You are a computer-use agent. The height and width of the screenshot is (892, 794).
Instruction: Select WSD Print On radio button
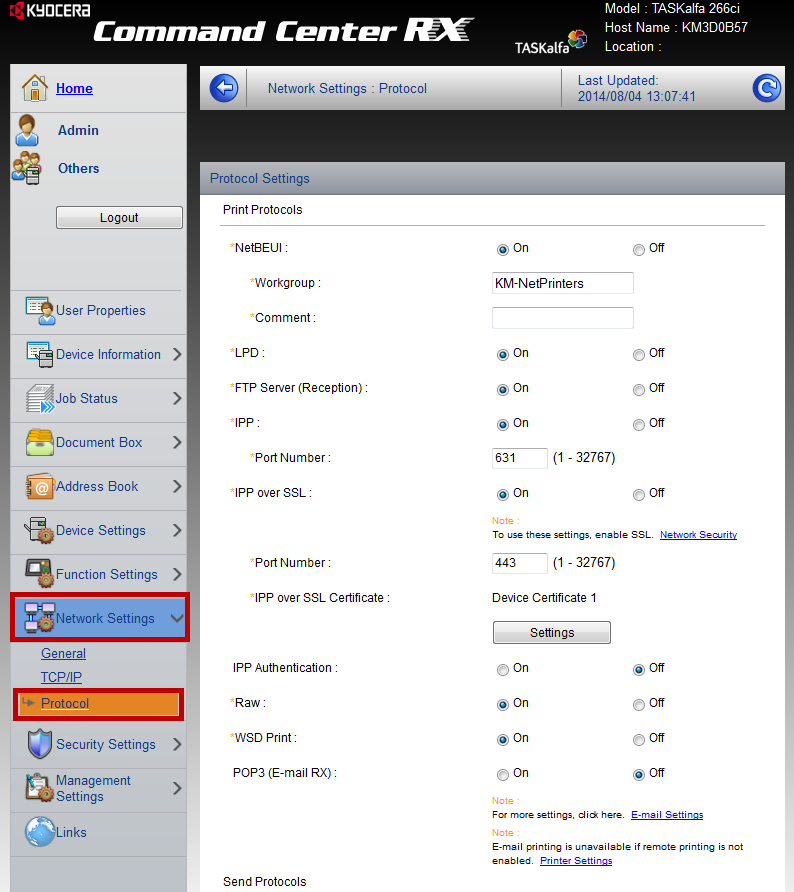tap(503, 740)
